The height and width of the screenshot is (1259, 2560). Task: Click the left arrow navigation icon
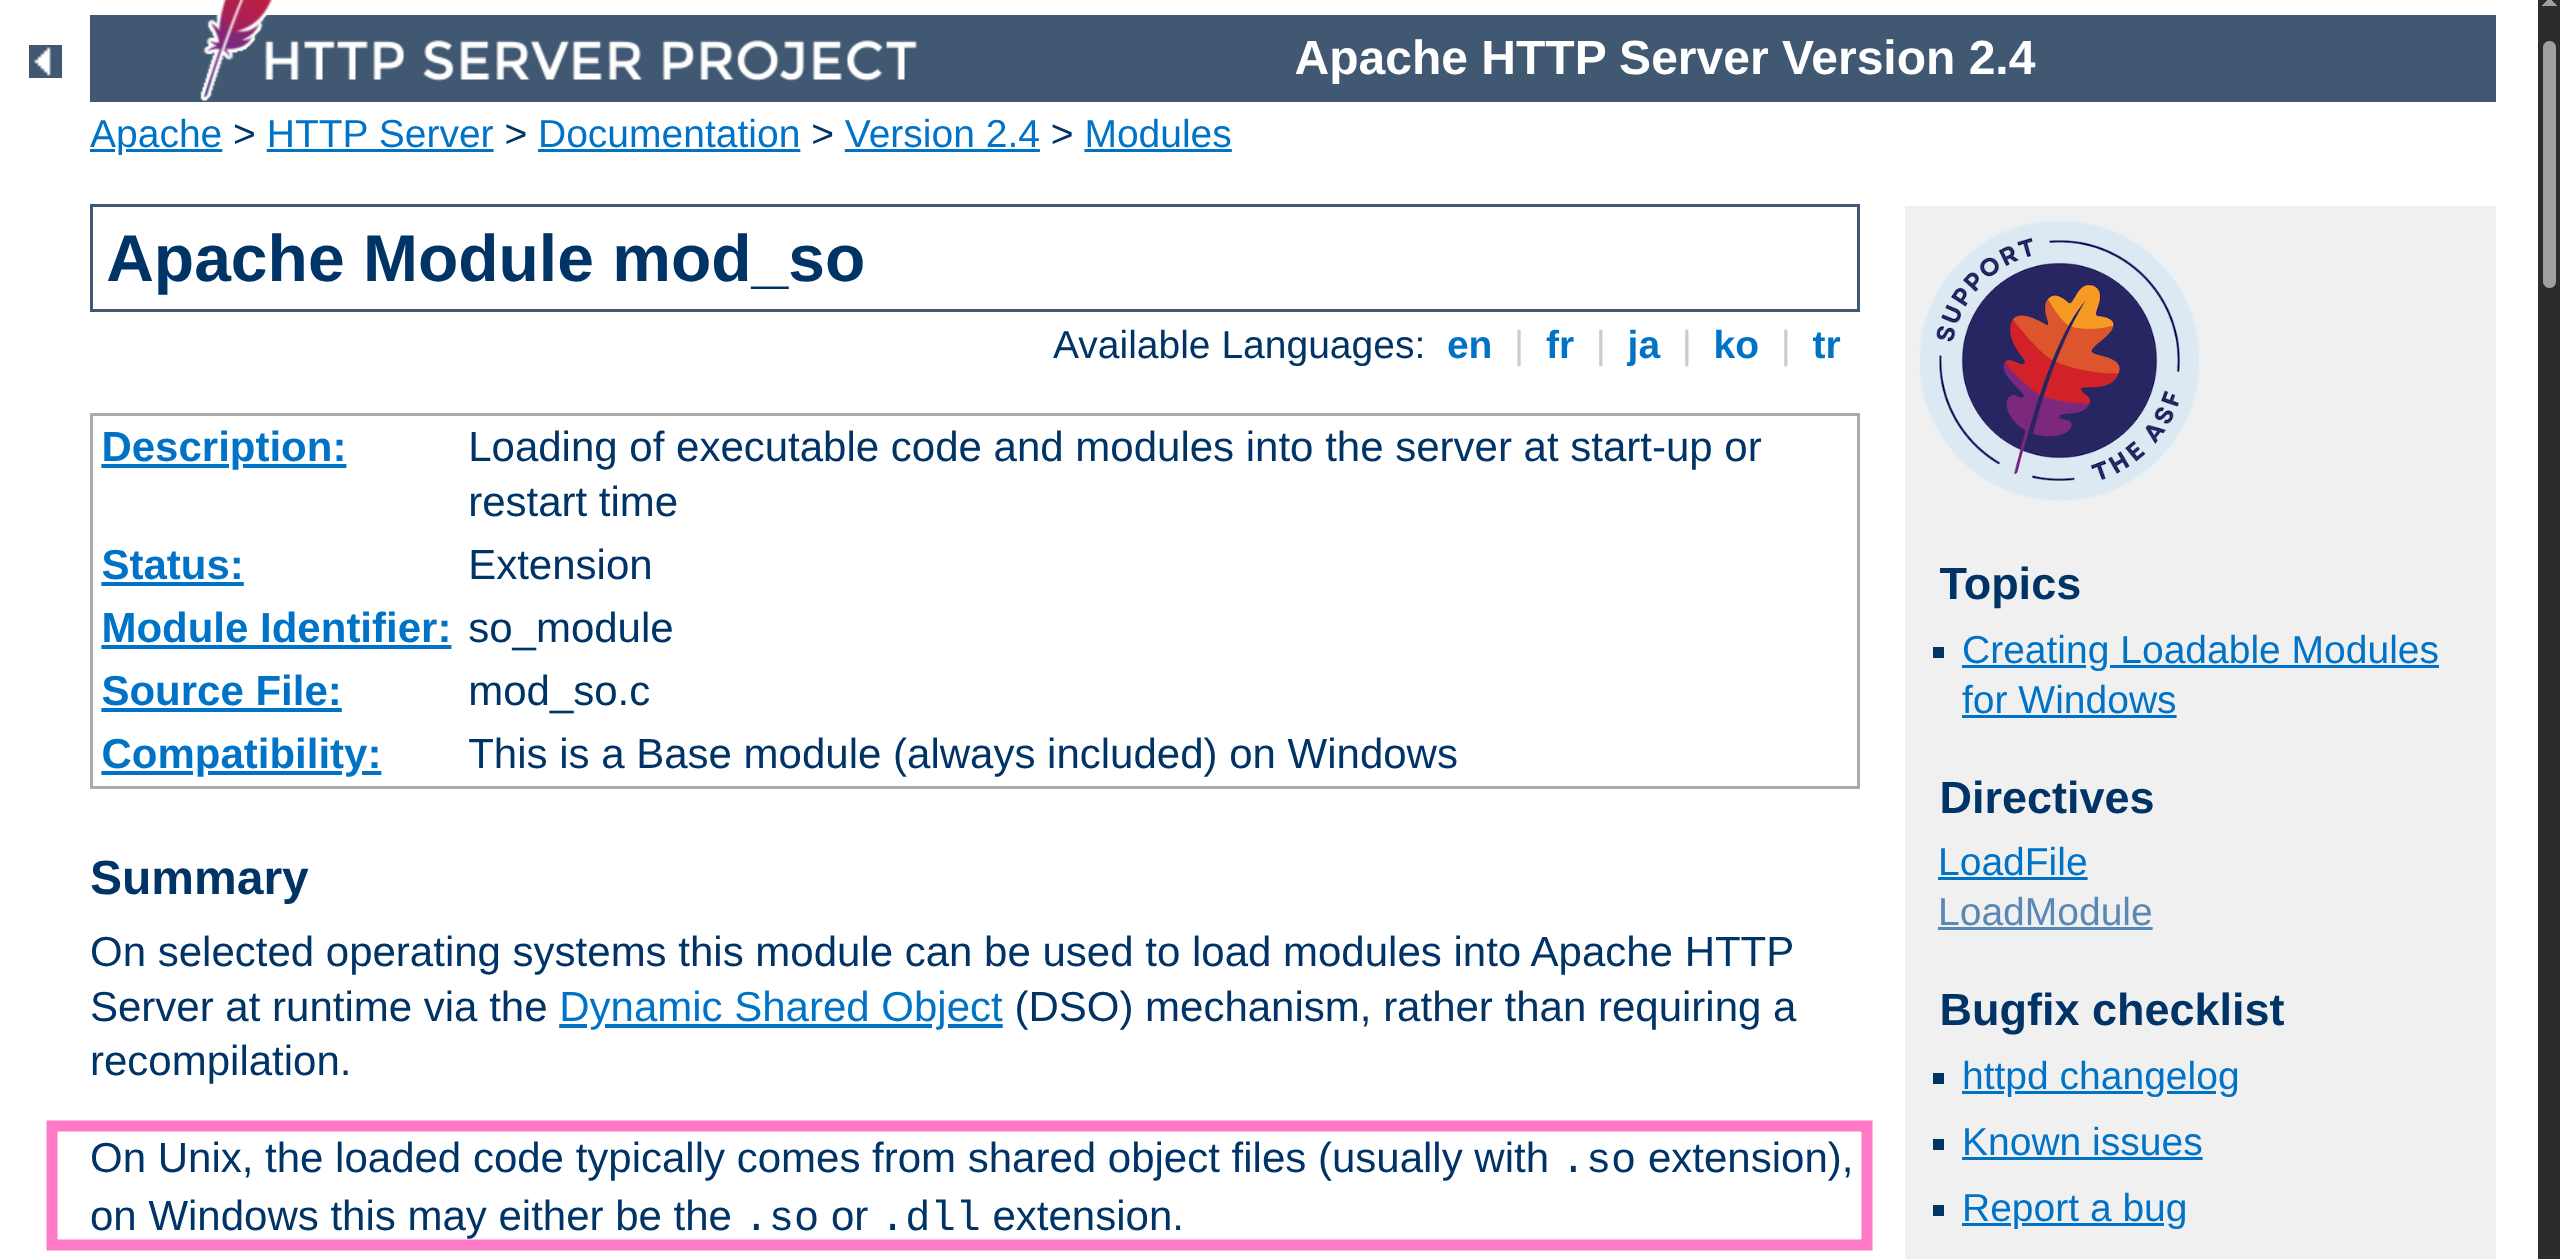tap(45, 61)
